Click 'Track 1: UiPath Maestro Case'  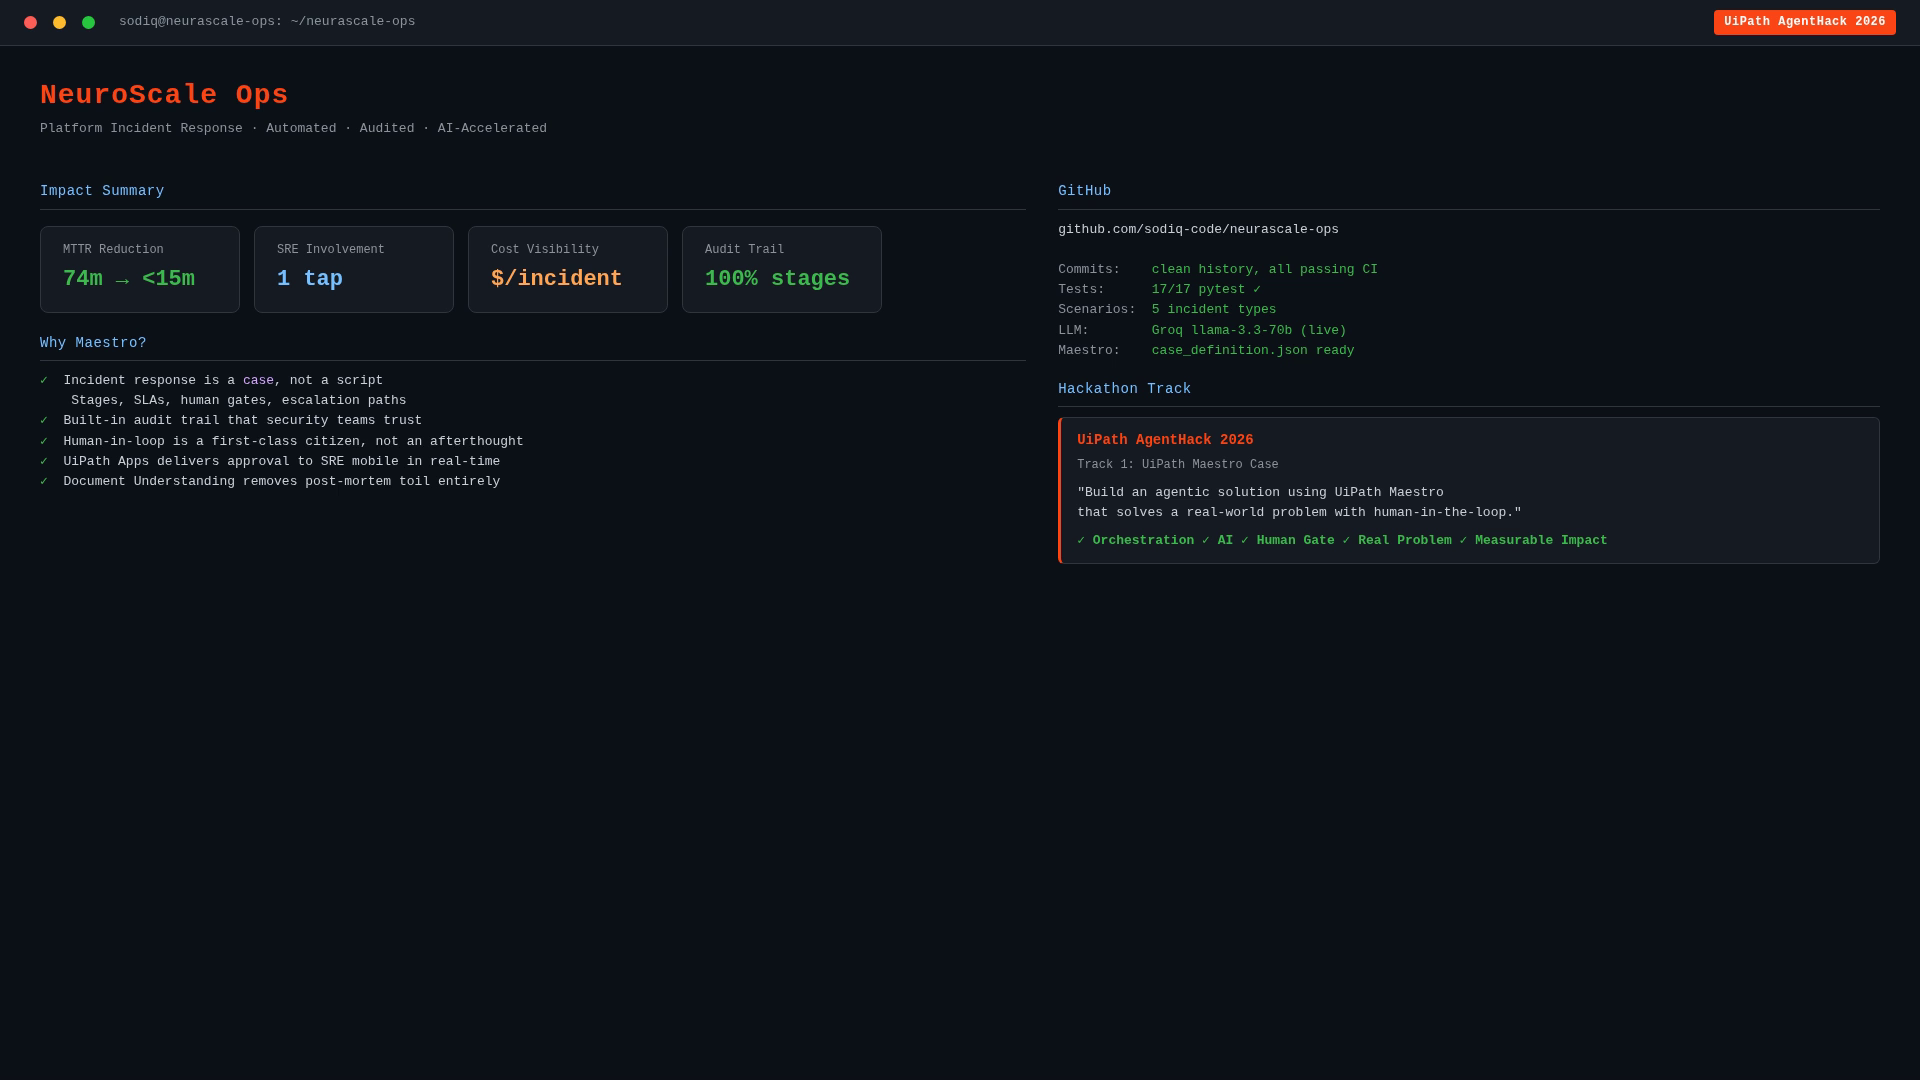tap(1178, 465)
